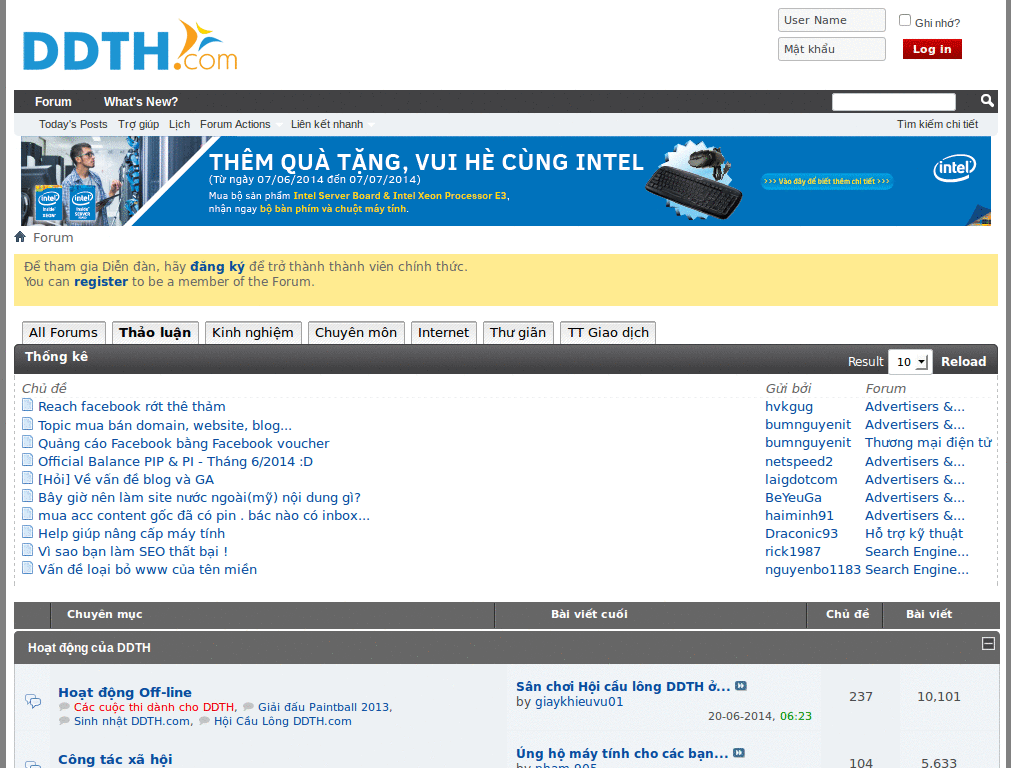Click document icon beside Bây giờ nên làm site
Image resolution: width=1024 pixels, height=768 pixels.
click(x=27, y=496)
